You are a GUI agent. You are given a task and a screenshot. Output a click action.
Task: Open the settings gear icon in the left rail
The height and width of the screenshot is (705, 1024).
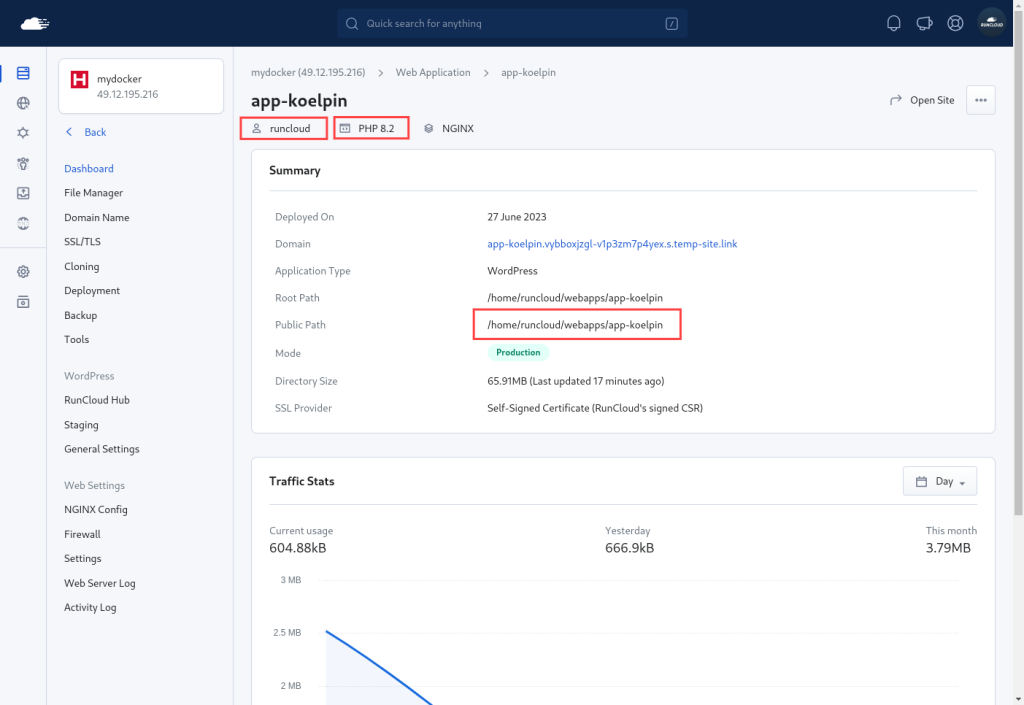[x=23, y=272]
